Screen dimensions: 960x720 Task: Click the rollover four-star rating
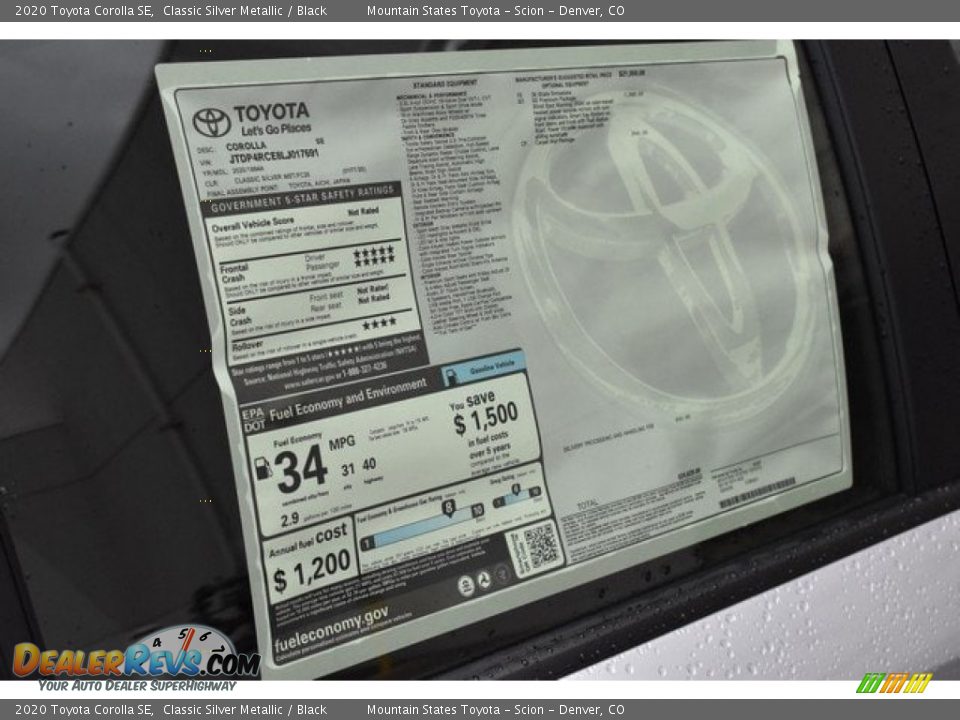click(379, 324)
